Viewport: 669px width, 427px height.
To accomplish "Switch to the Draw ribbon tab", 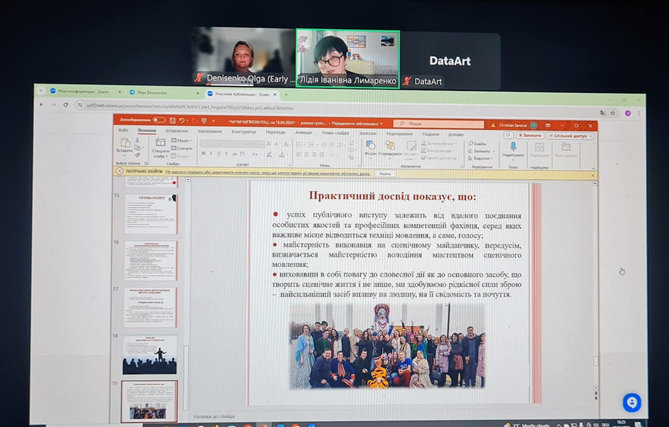I will (209, 131).
